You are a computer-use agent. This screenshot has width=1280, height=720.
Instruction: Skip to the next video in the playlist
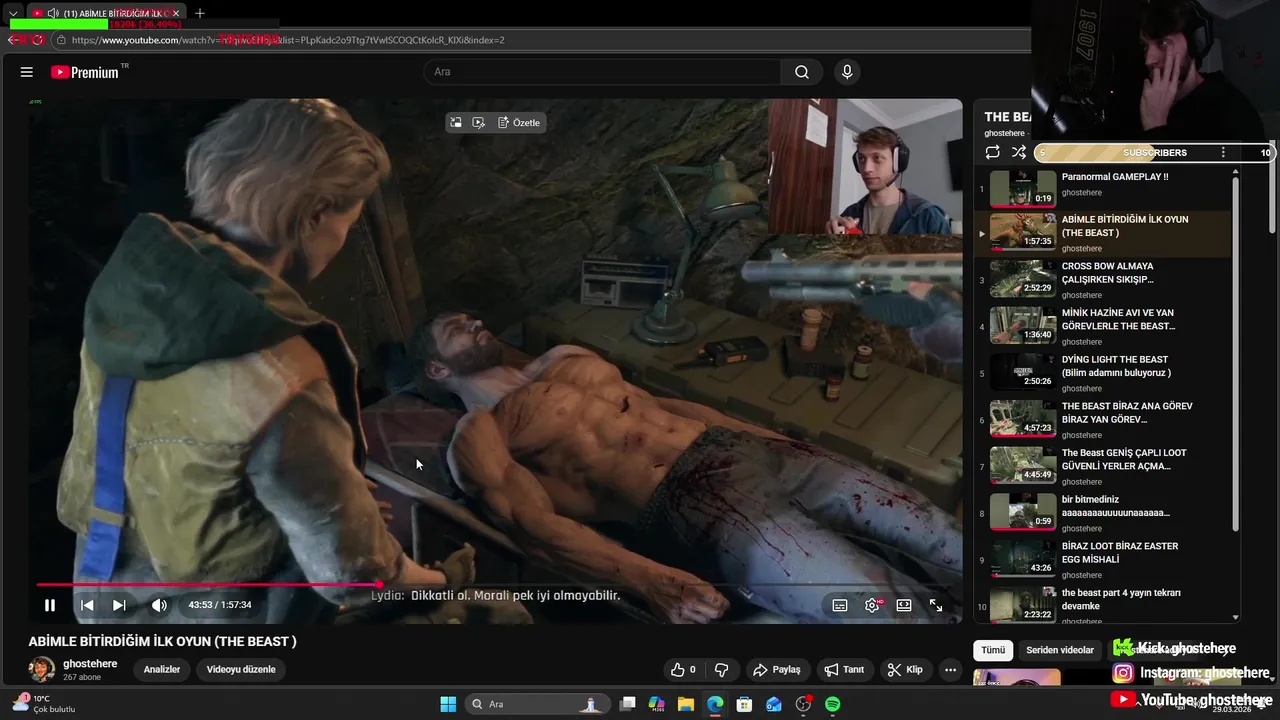[119, 605]
